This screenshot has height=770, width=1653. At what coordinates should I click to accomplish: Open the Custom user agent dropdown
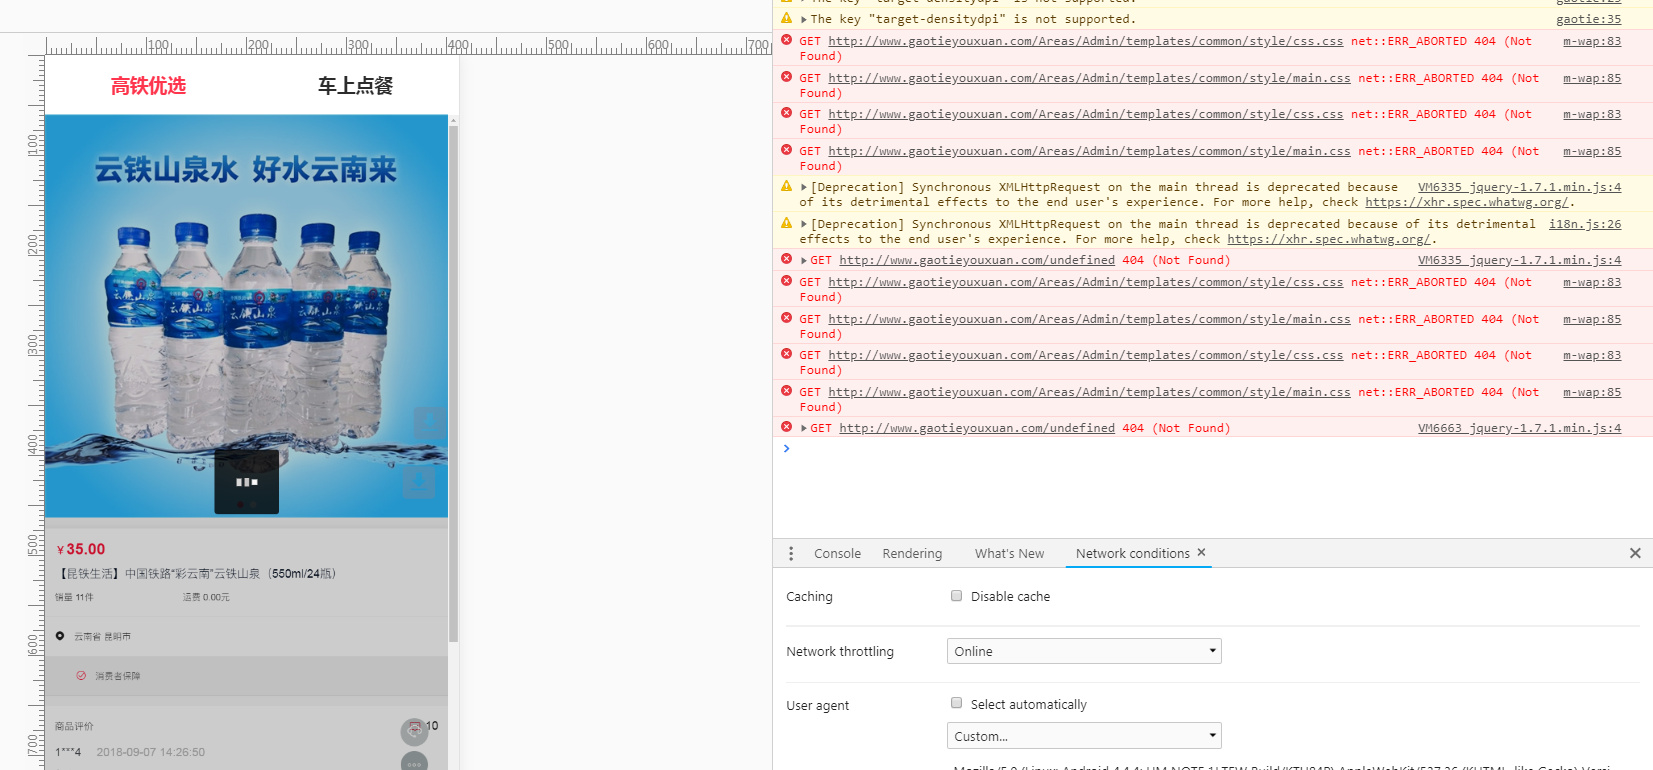(x=1083, y=736)
